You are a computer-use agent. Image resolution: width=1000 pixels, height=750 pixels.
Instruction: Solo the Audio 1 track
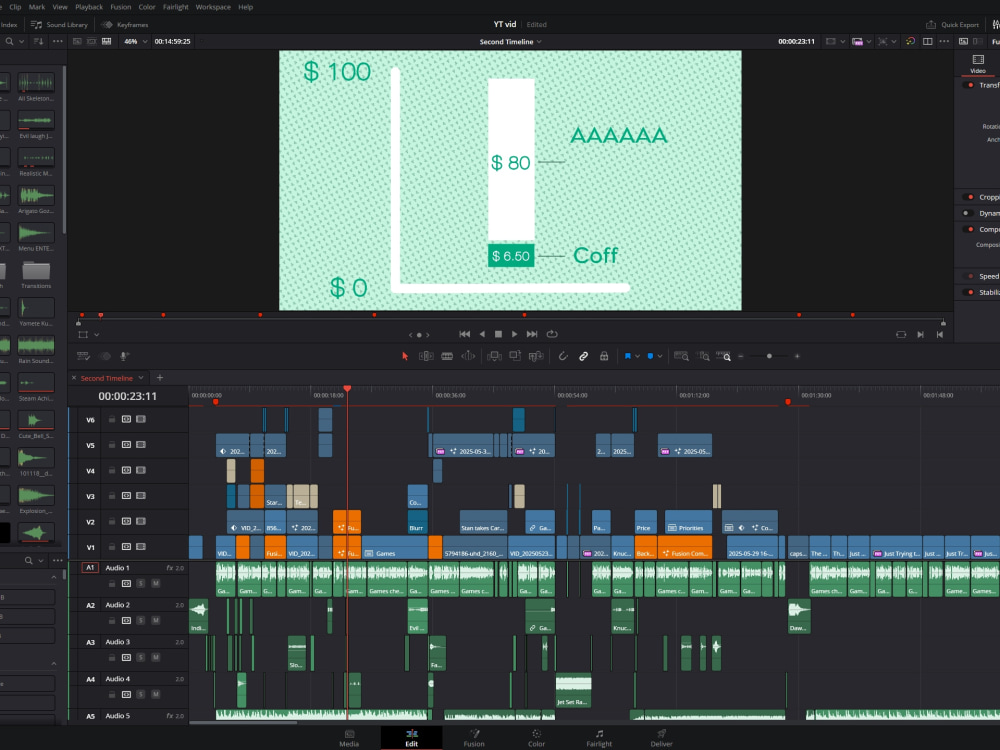(x=141, y=584)
